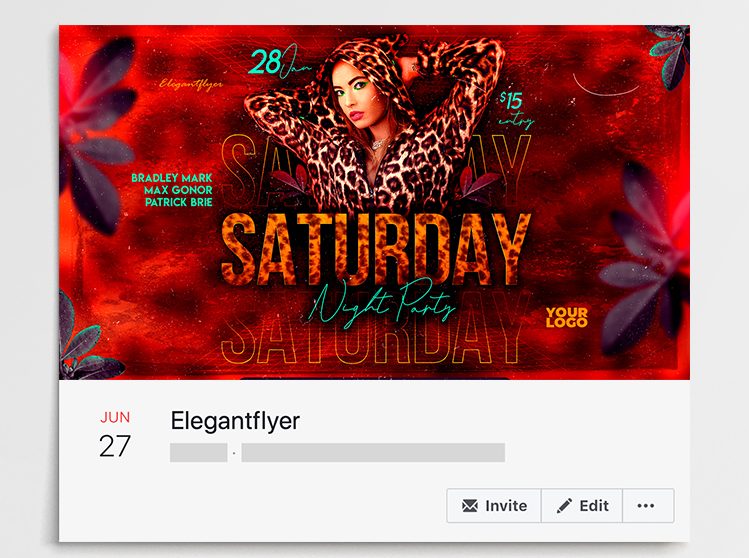Click the long gray placeholder bar
Image resolution: width=749 pixels, height=558 pixels.
click(373, 452)
